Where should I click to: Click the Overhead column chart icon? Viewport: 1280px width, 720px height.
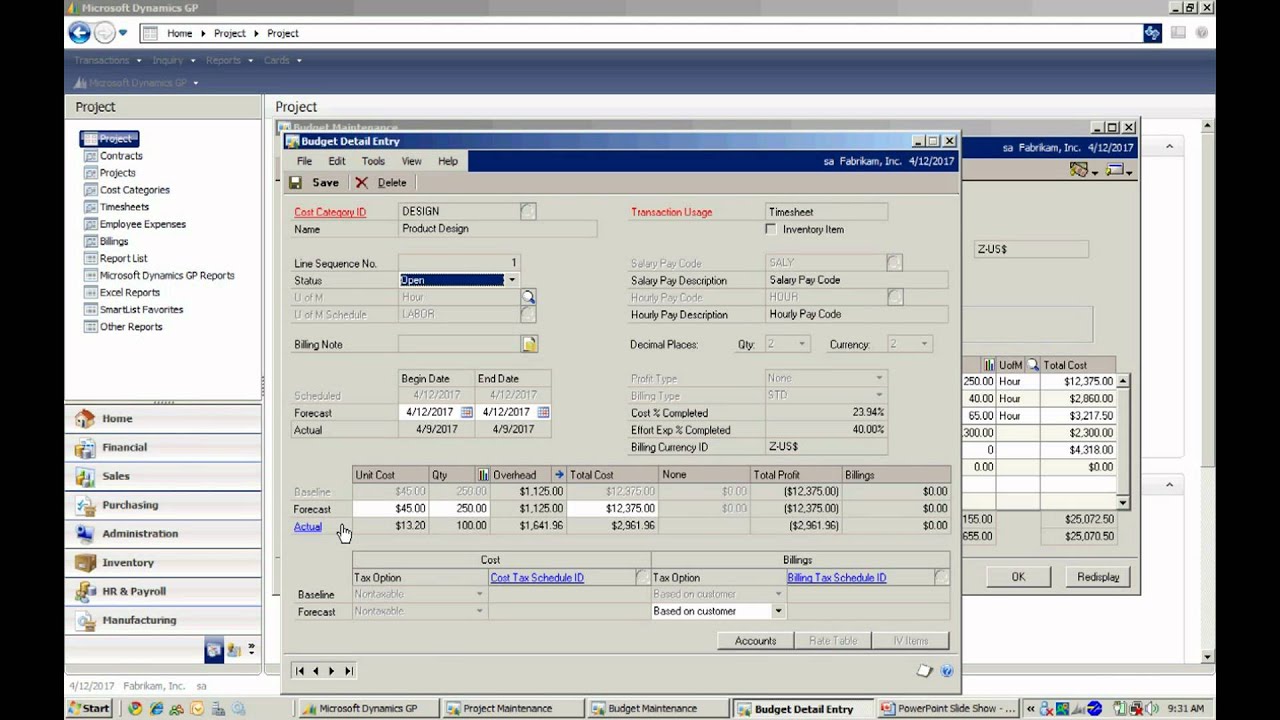(x=483, y=475)
